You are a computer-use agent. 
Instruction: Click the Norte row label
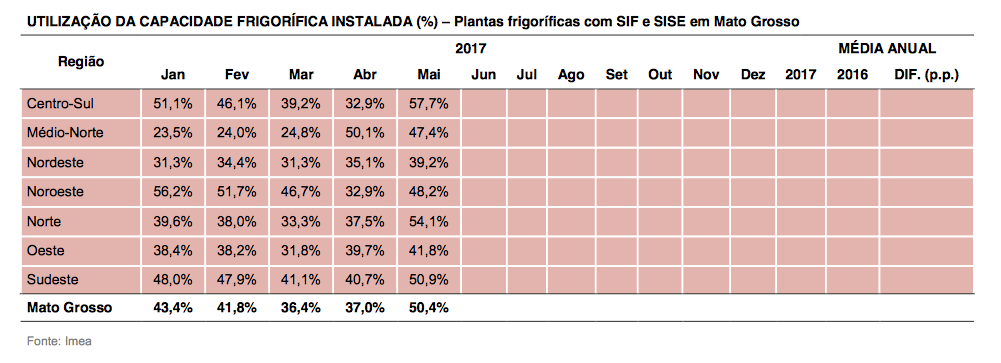43,221
